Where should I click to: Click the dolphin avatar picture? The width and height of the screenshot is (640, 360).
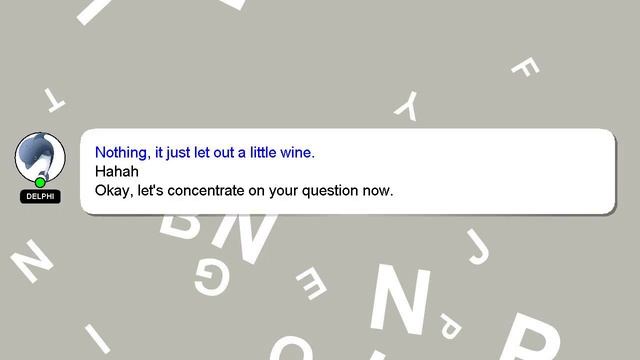click(40, 157)
